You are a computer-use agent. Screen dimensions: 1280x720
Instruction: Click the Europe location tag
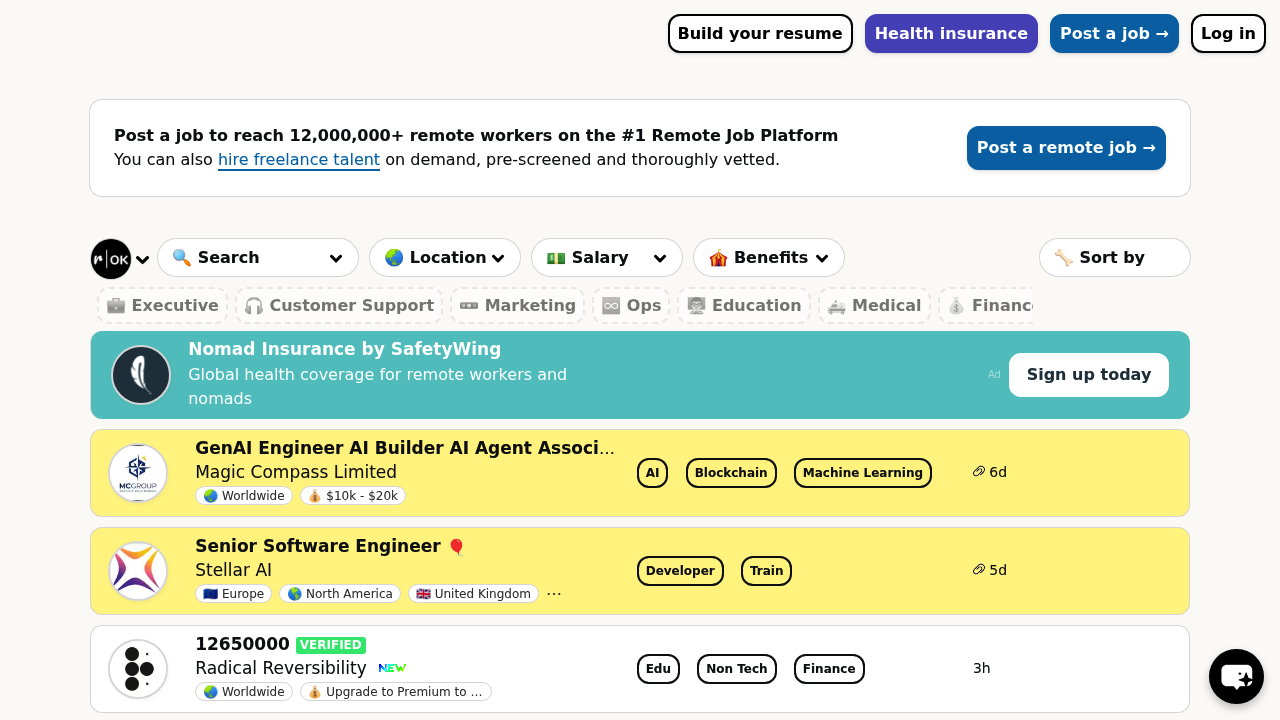pyautogui.click(x=233, y=594)
